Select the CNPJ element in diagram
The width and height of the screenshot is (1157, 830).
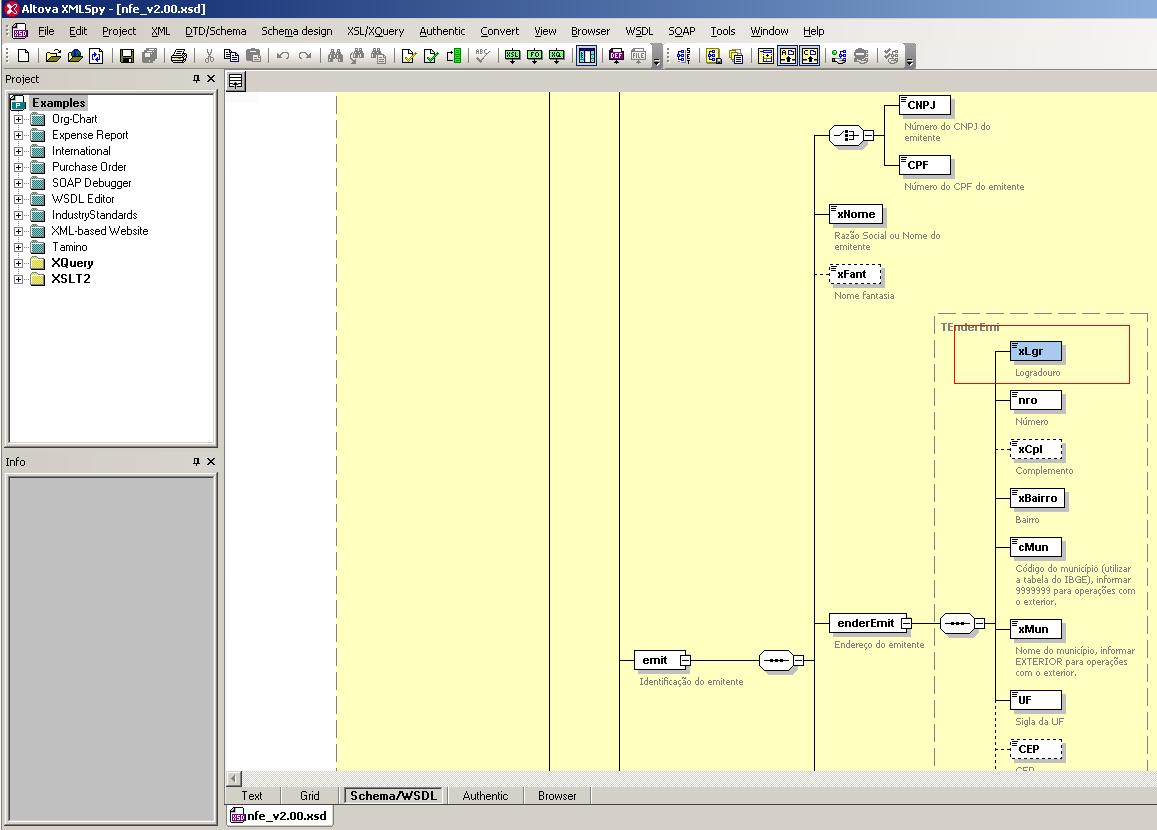[927, 105]
